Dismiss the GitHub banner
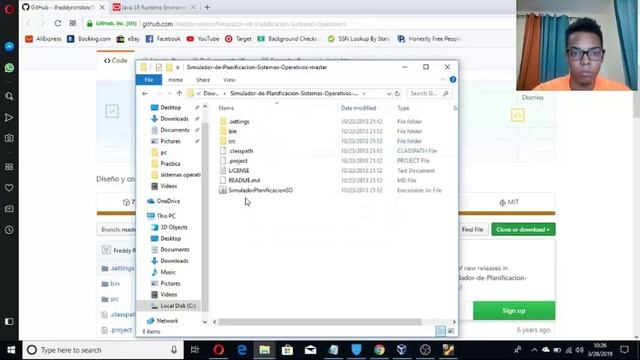Screen dimensions: 640x360 pos(532,98)
